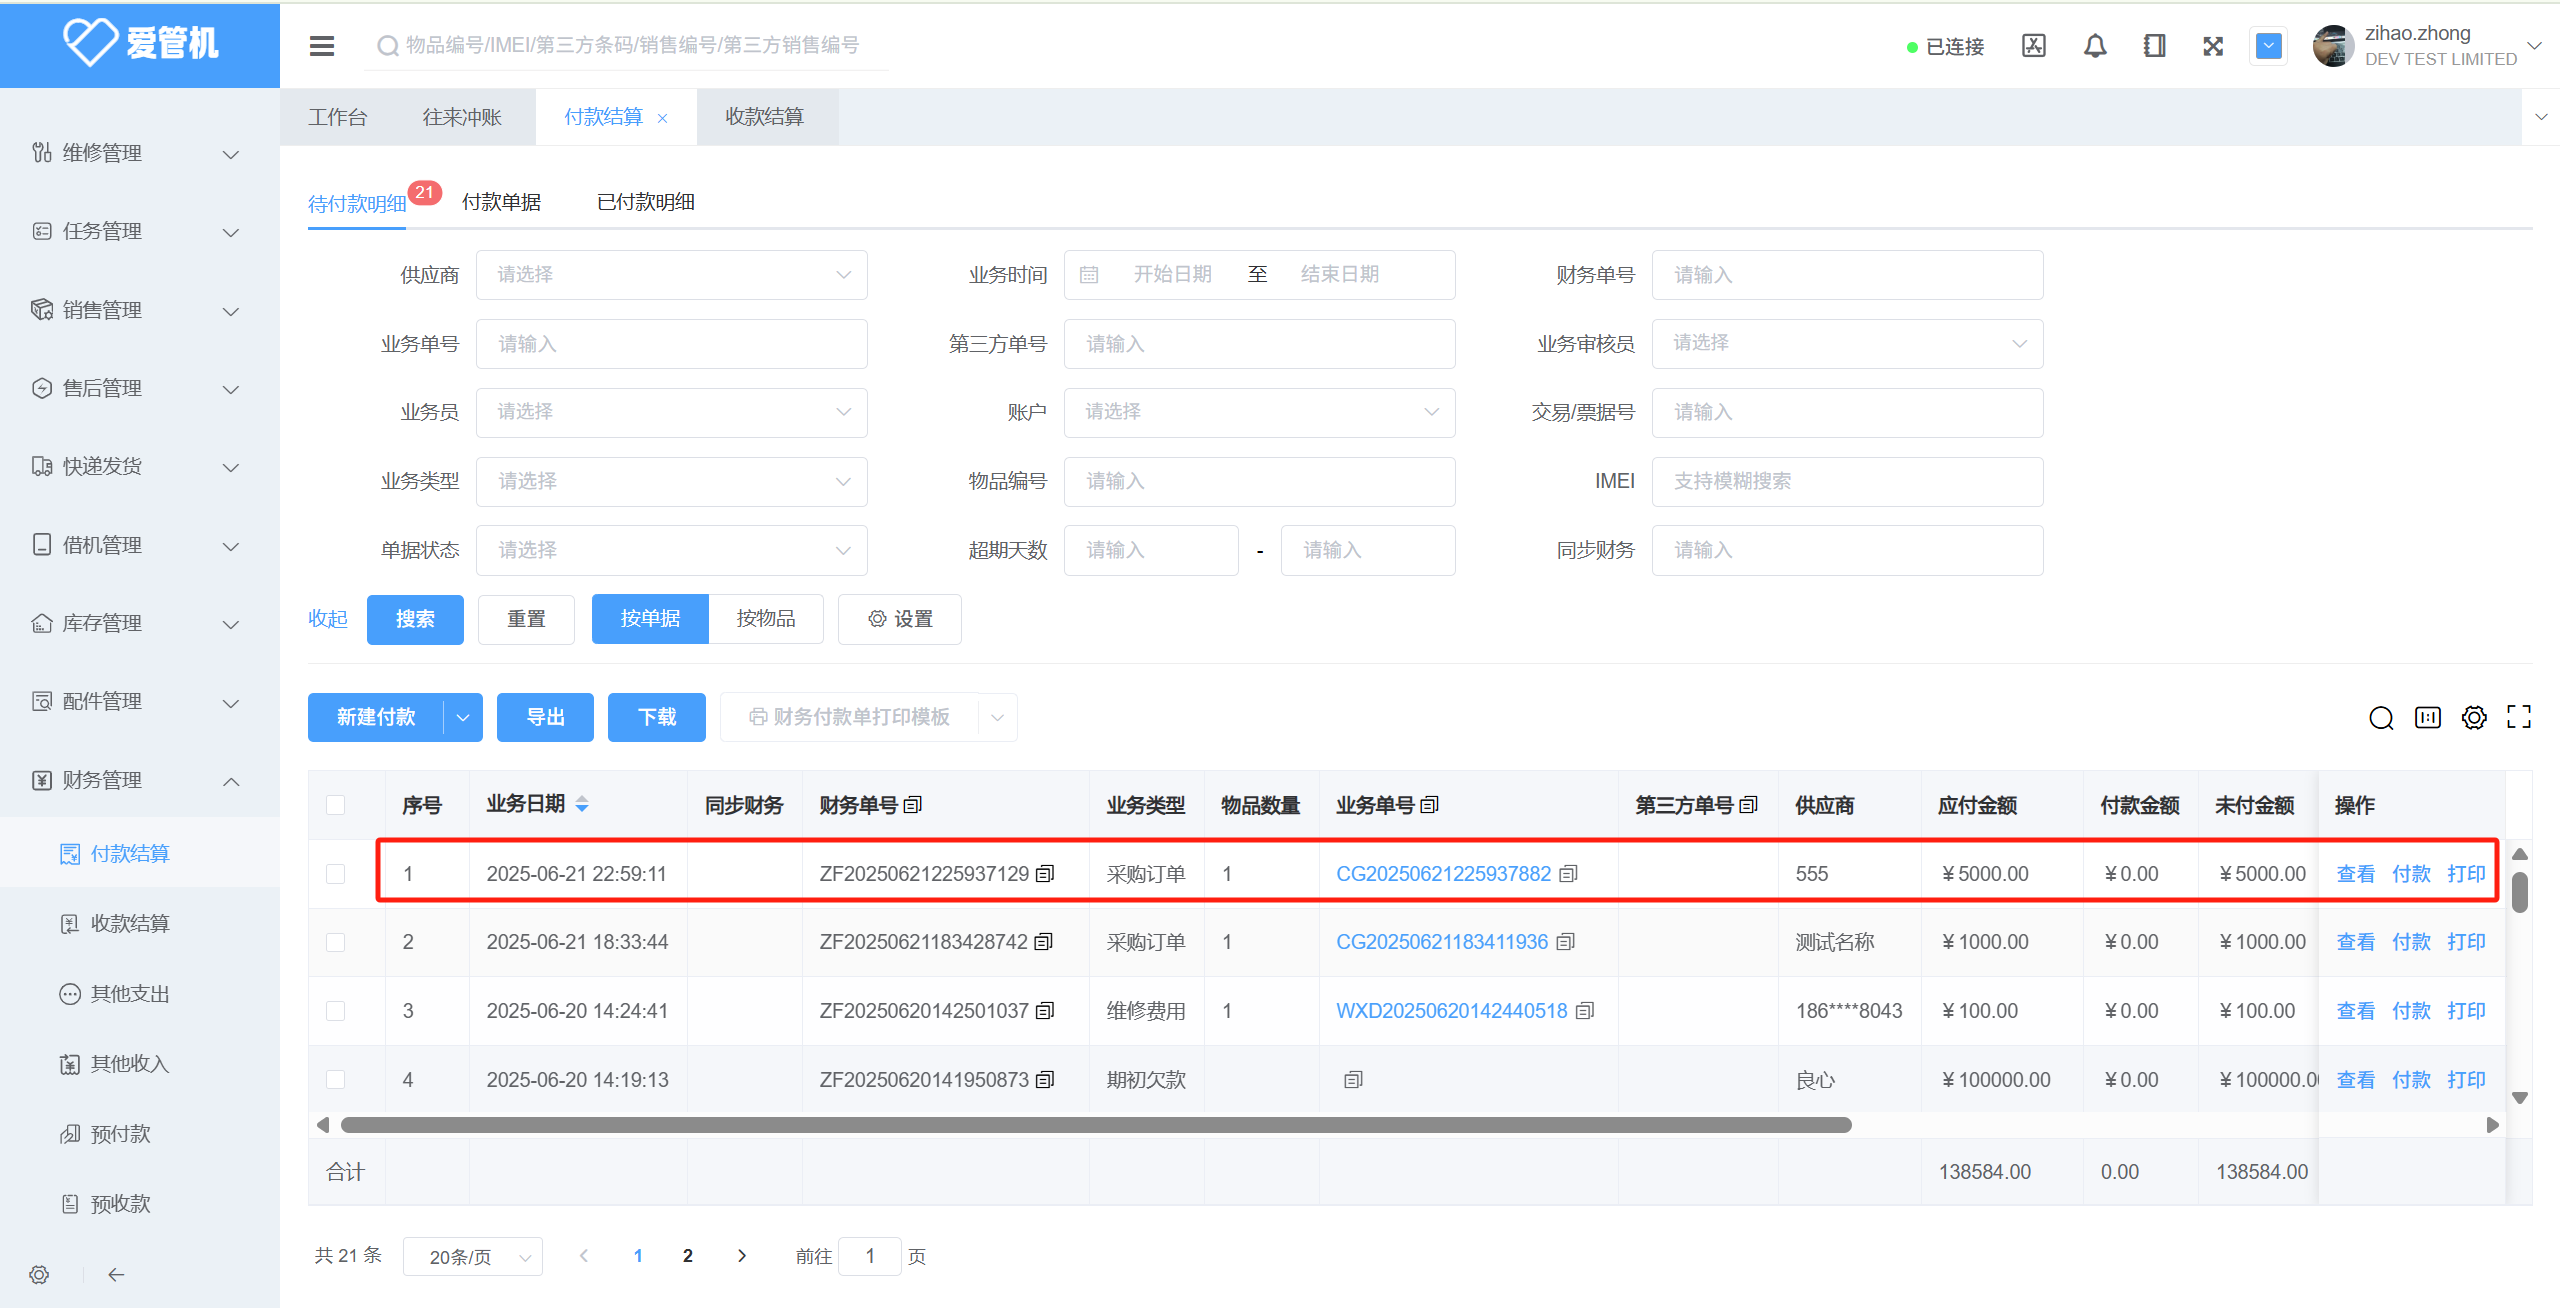Screen dimensions: 2560x1308
Task: Copy finance number ZF20250621183428742 icon
Action: point(1044,942)
